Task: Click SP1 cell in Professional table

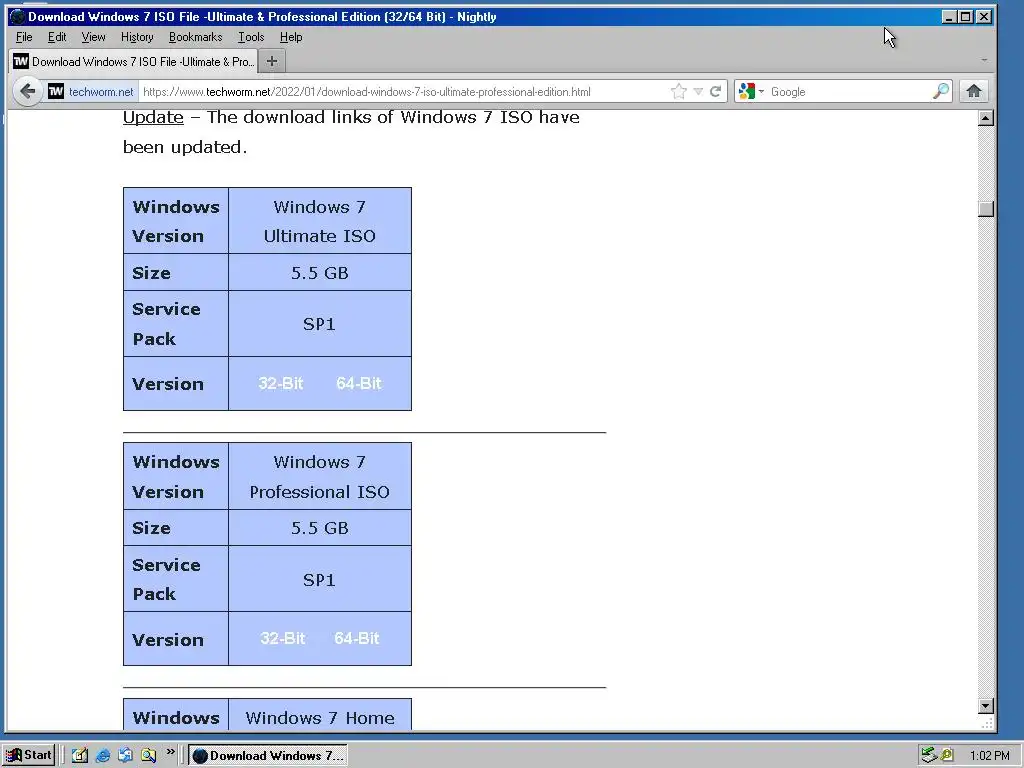Action: click(x=320, y=579)
